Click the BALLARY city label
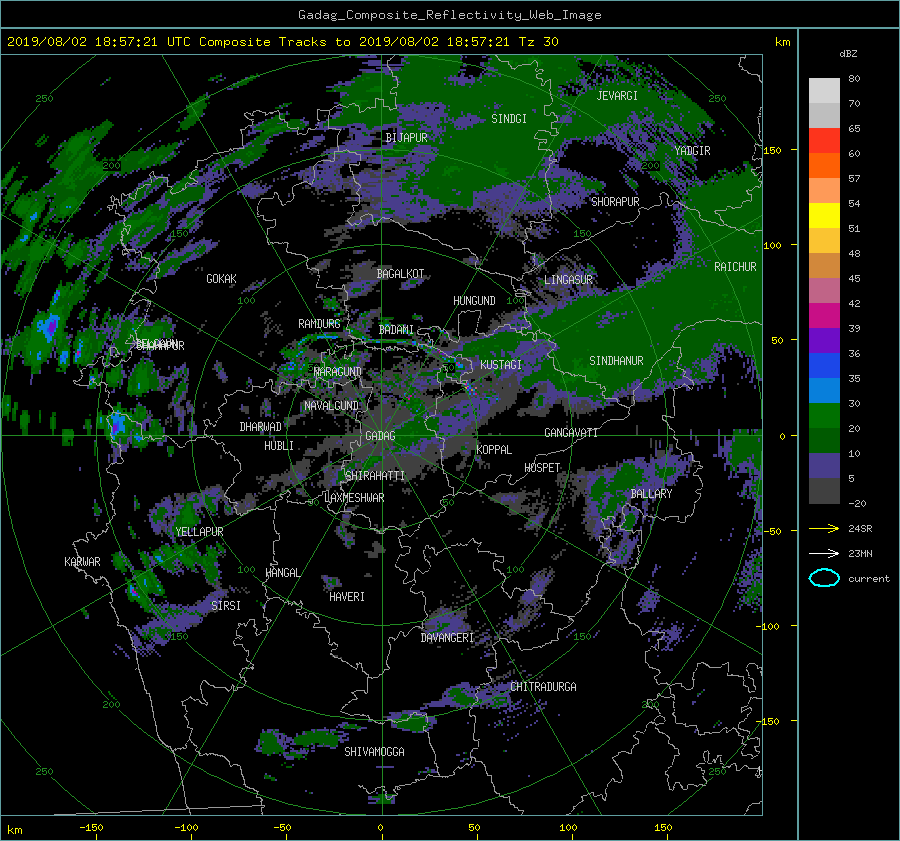900x841 pixels. pos(651,494)
